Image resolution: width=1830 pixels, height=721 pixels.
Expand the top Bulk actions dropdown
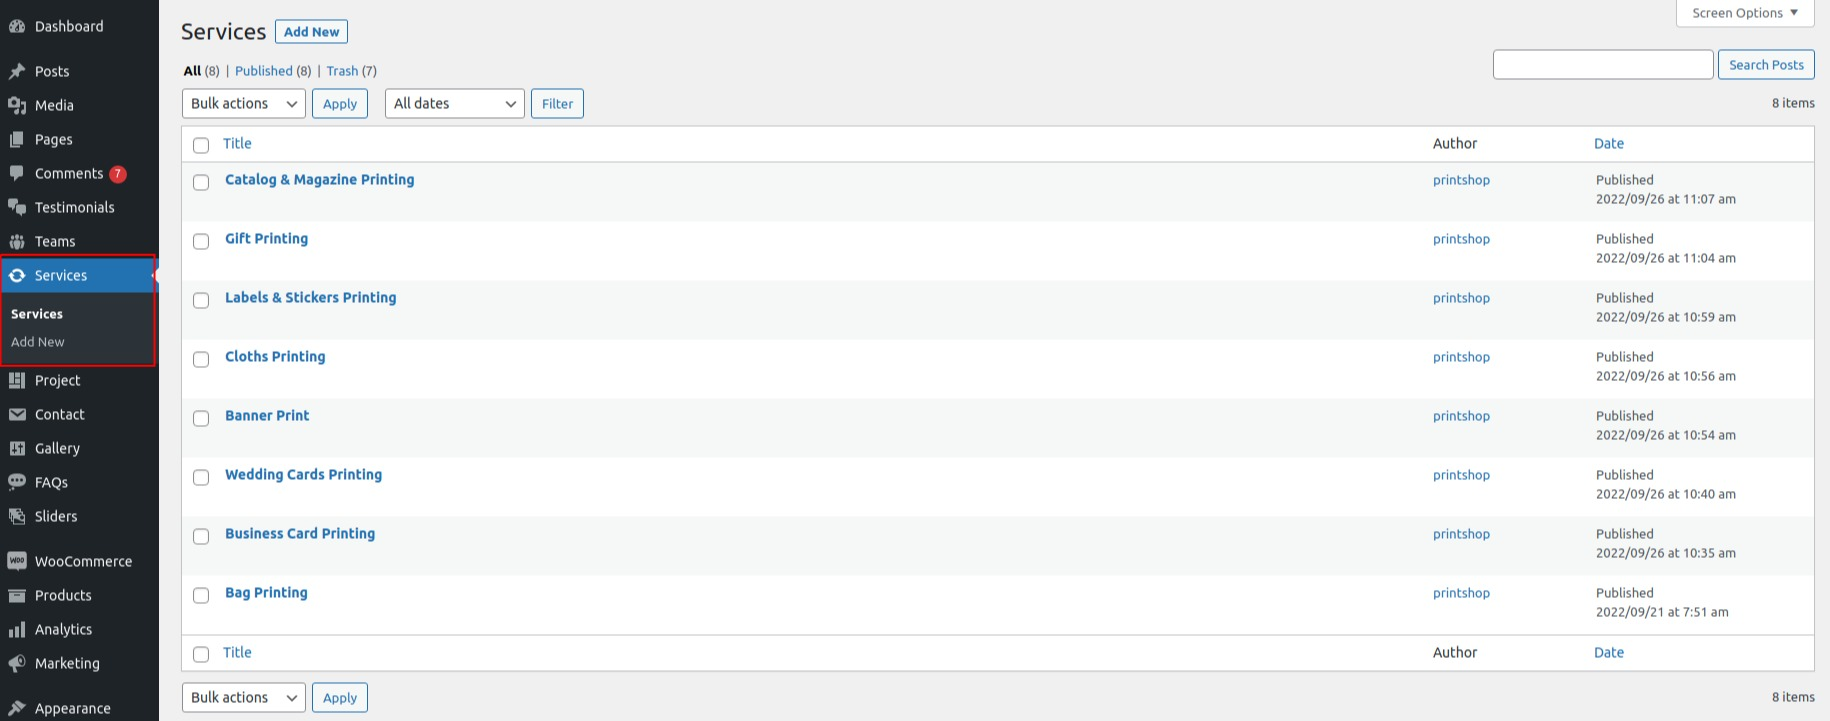click(x=244, y=103)
